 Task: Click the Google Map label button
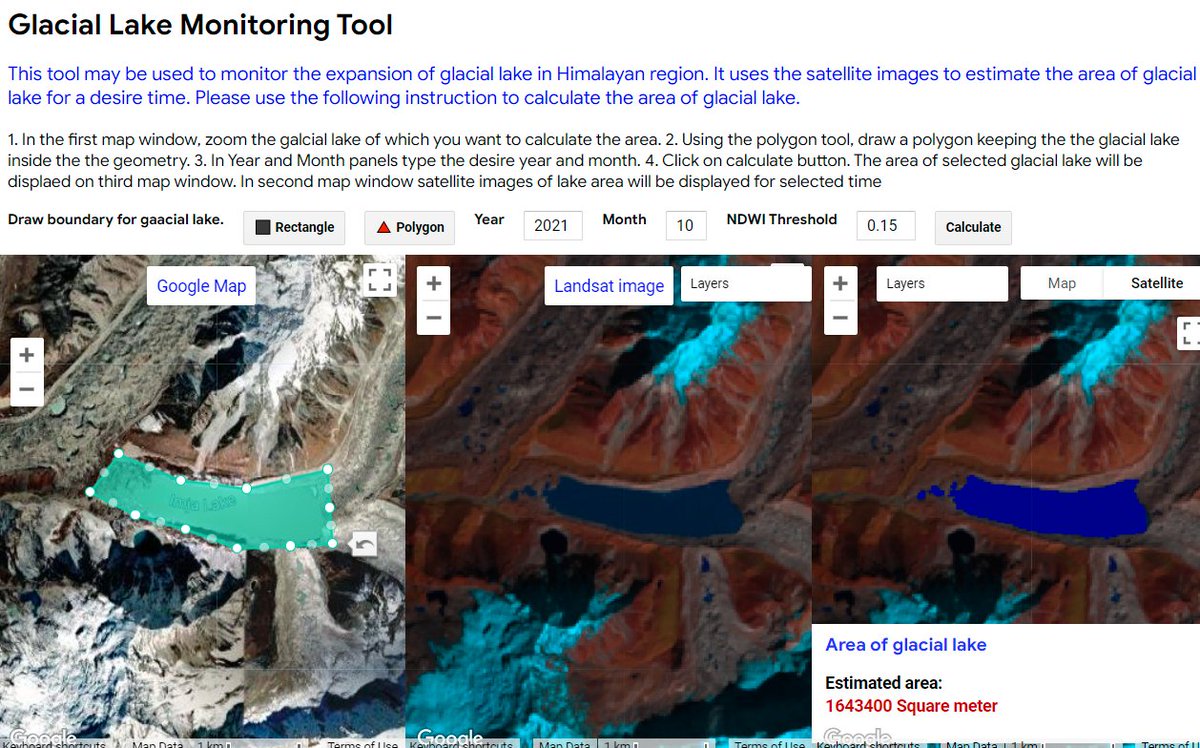(201, 286)
